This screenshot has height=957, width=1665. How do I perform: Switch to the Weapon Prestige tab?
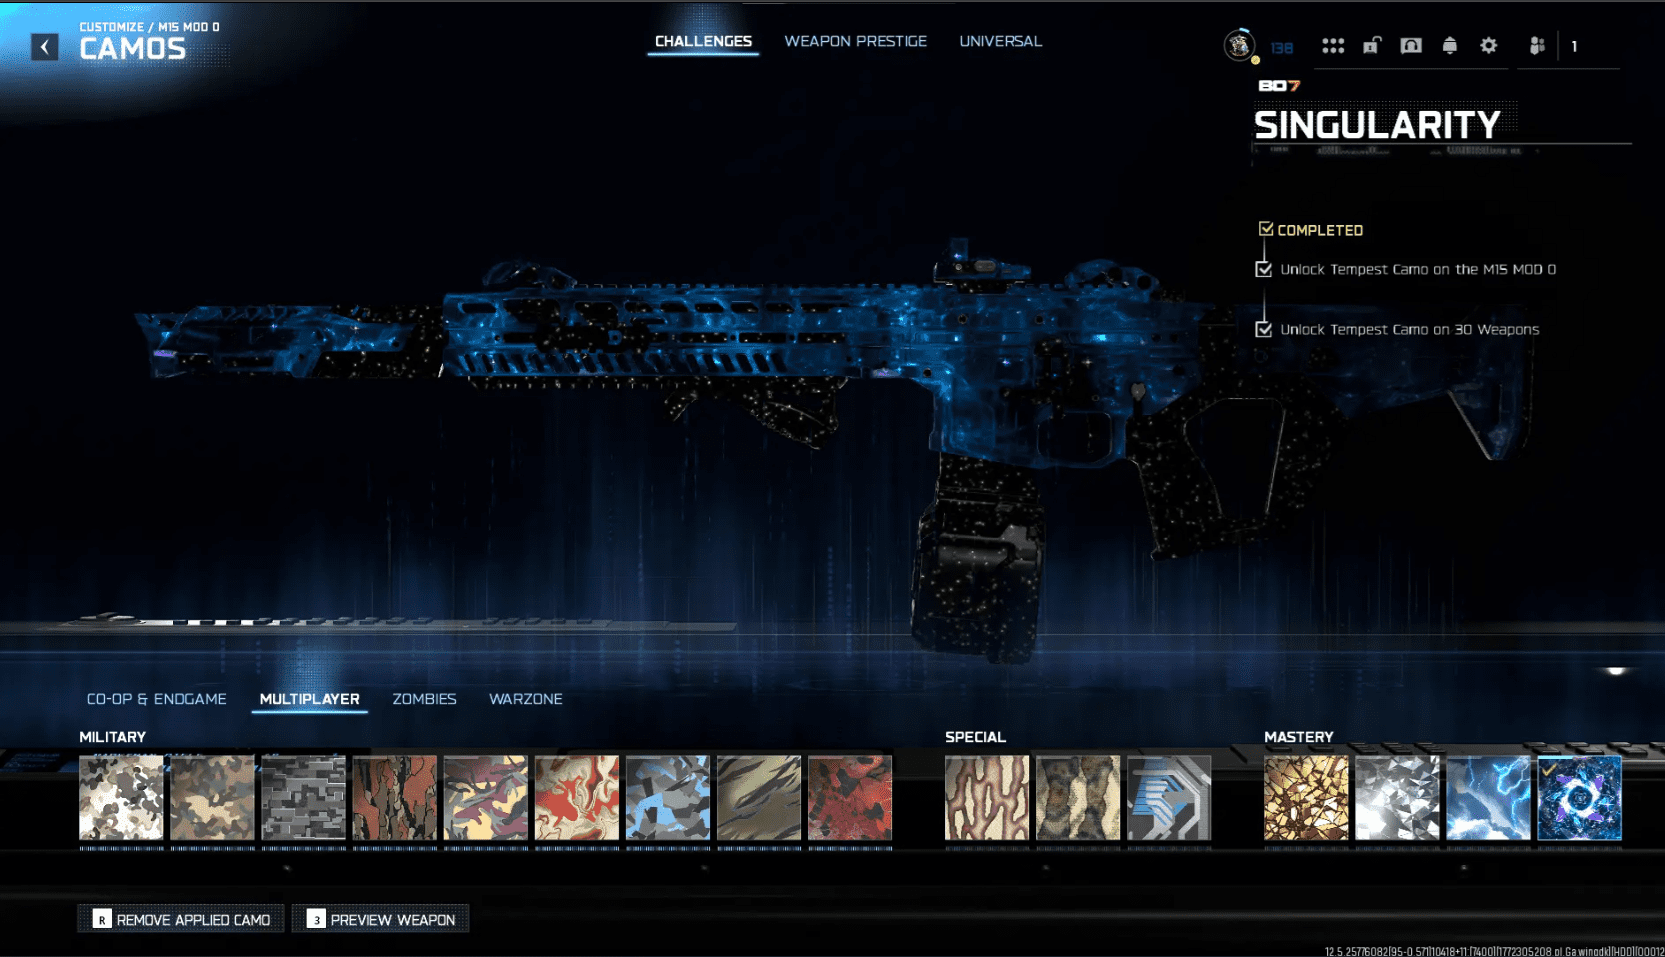click(856, 41)
